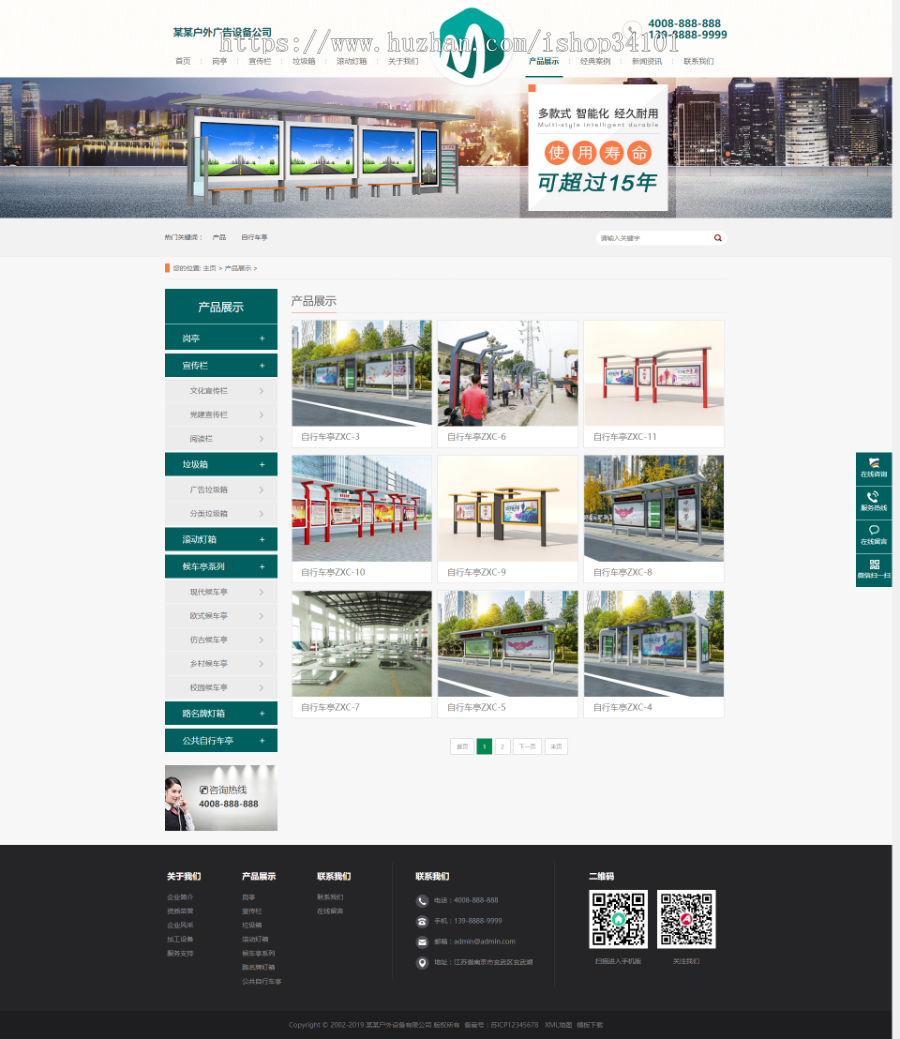Click 主页 in breadcrumb

pos(209,268)
